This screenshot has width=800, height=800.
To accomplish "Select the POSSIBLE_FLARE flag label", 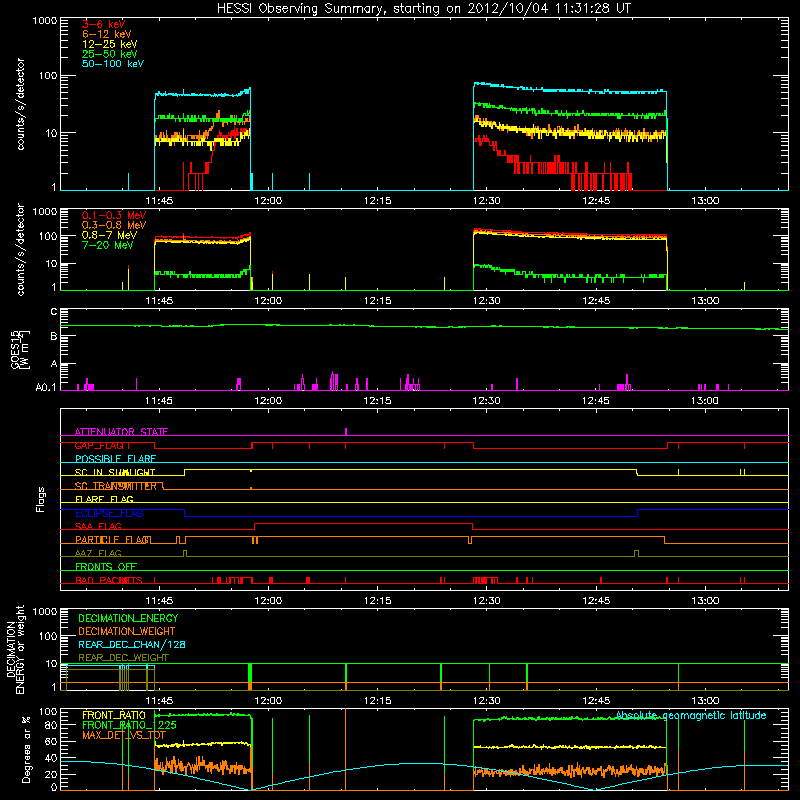I will pyautogui.click(x=115, y=459).
